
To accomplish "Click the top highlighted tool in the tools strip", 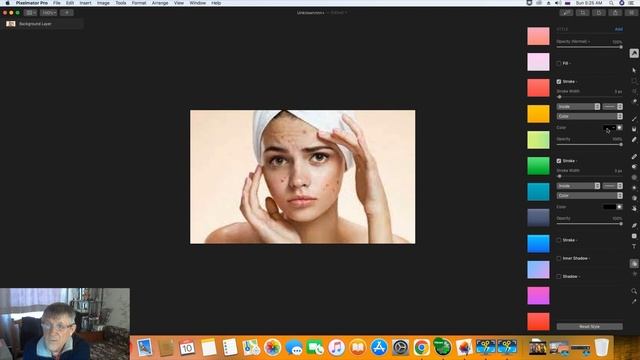I will point(634,53).
